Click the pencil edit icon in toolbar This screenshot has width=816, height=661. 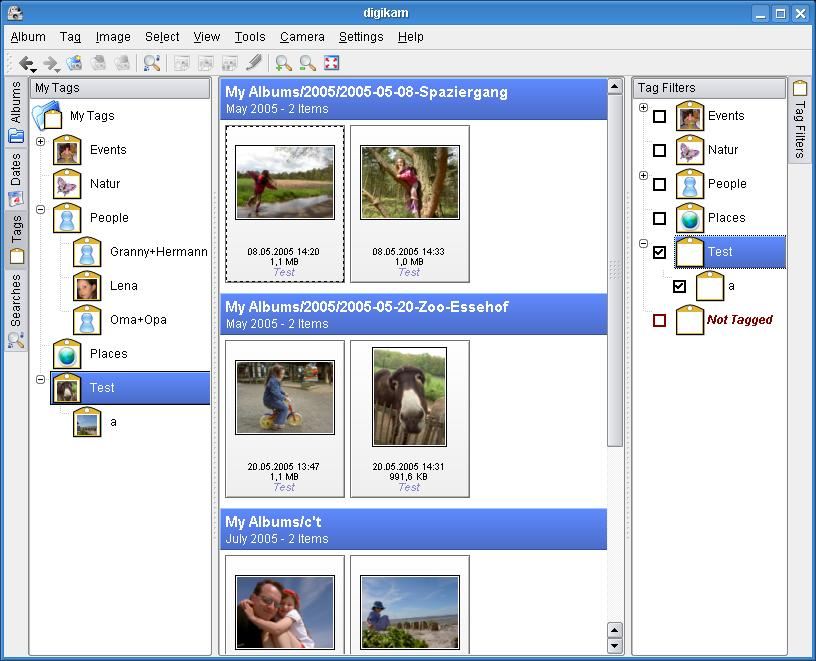point(253,63)
